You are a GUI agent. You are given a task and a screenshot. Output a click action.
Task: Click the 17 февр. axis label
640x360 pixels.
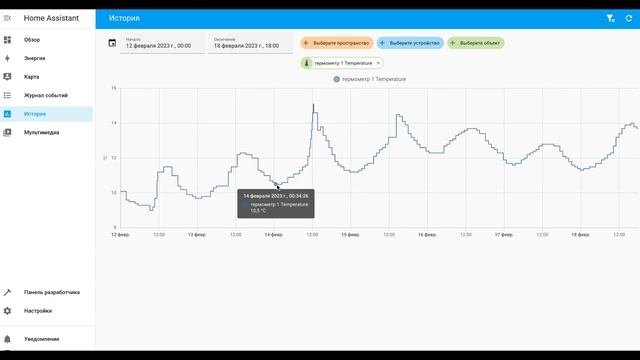504,235
